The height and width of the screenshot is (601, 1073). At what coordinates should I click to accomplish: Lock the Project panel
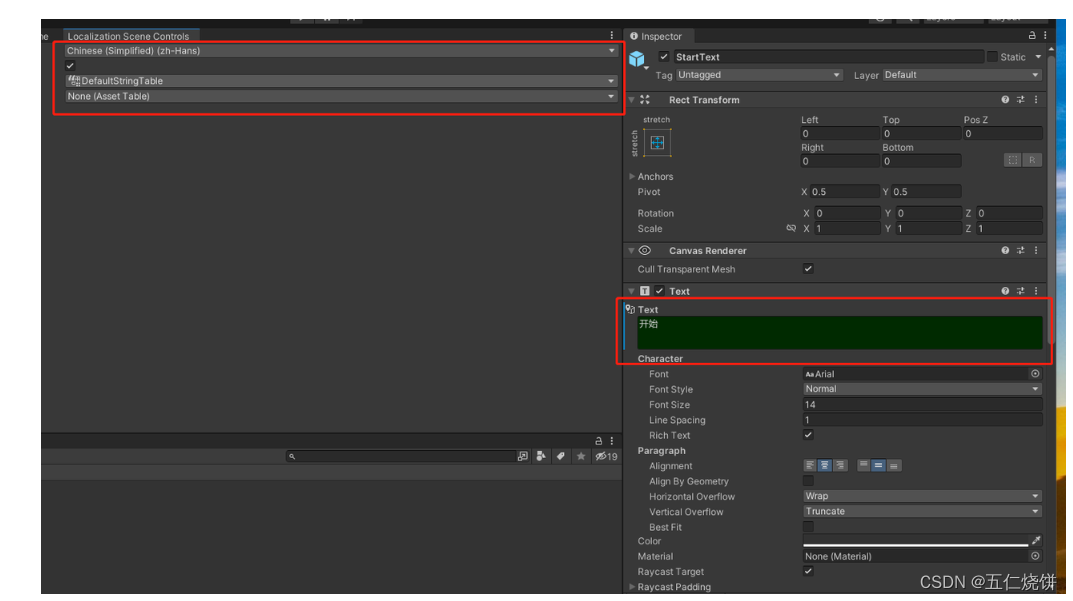tap(598, 441)
